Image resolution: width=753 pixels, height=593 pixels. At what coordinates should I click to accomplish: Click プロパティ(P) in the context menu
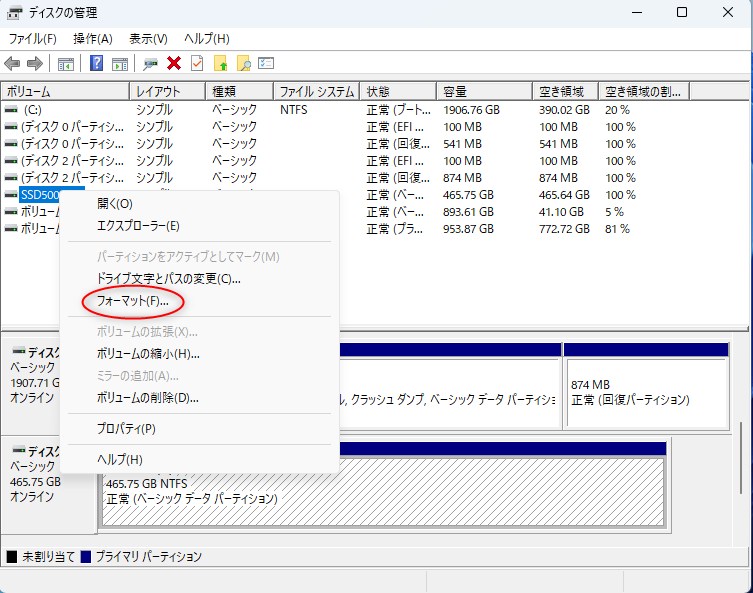pos(126,428)
